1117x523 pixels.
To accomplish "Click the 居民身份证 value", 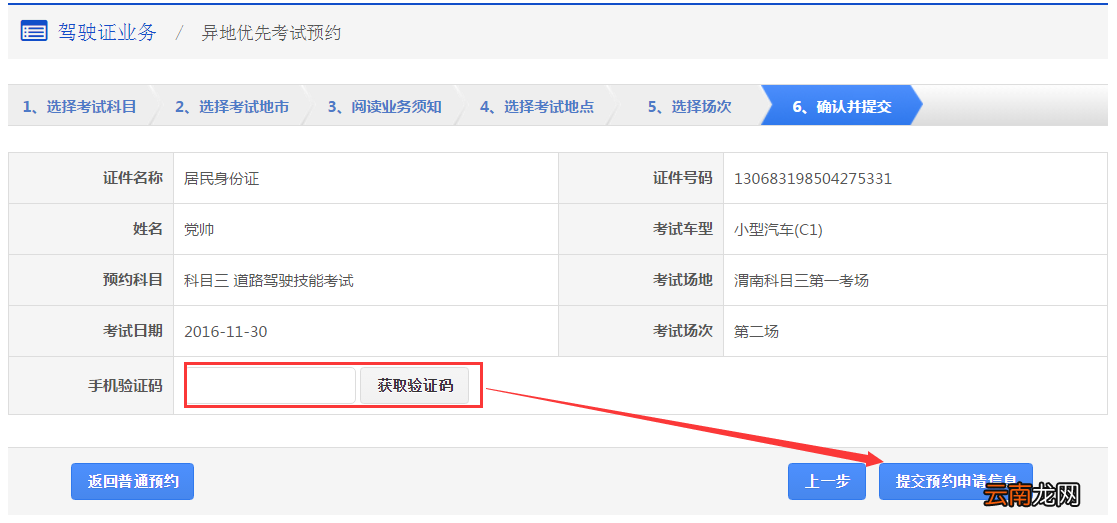I will (222, 179).
